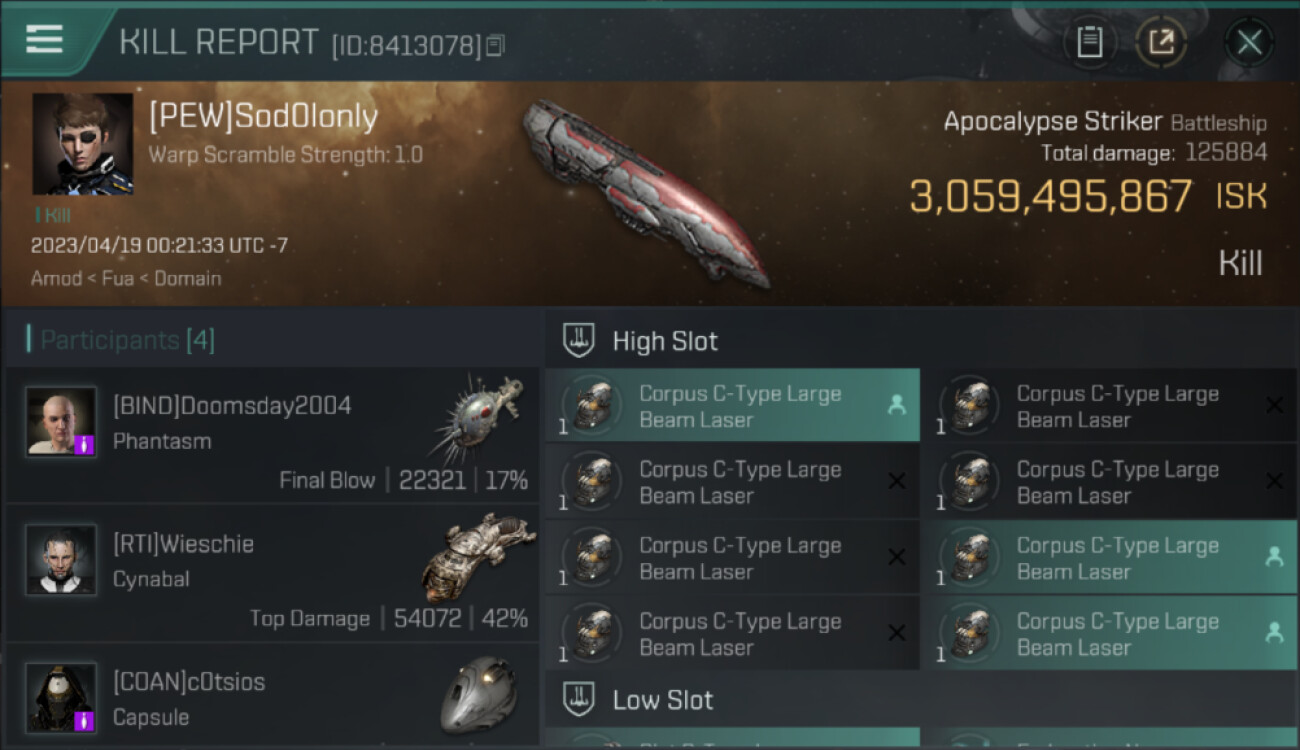
Task: Click the victim name [PEW]SodOlonly
Action: point(263,117)
